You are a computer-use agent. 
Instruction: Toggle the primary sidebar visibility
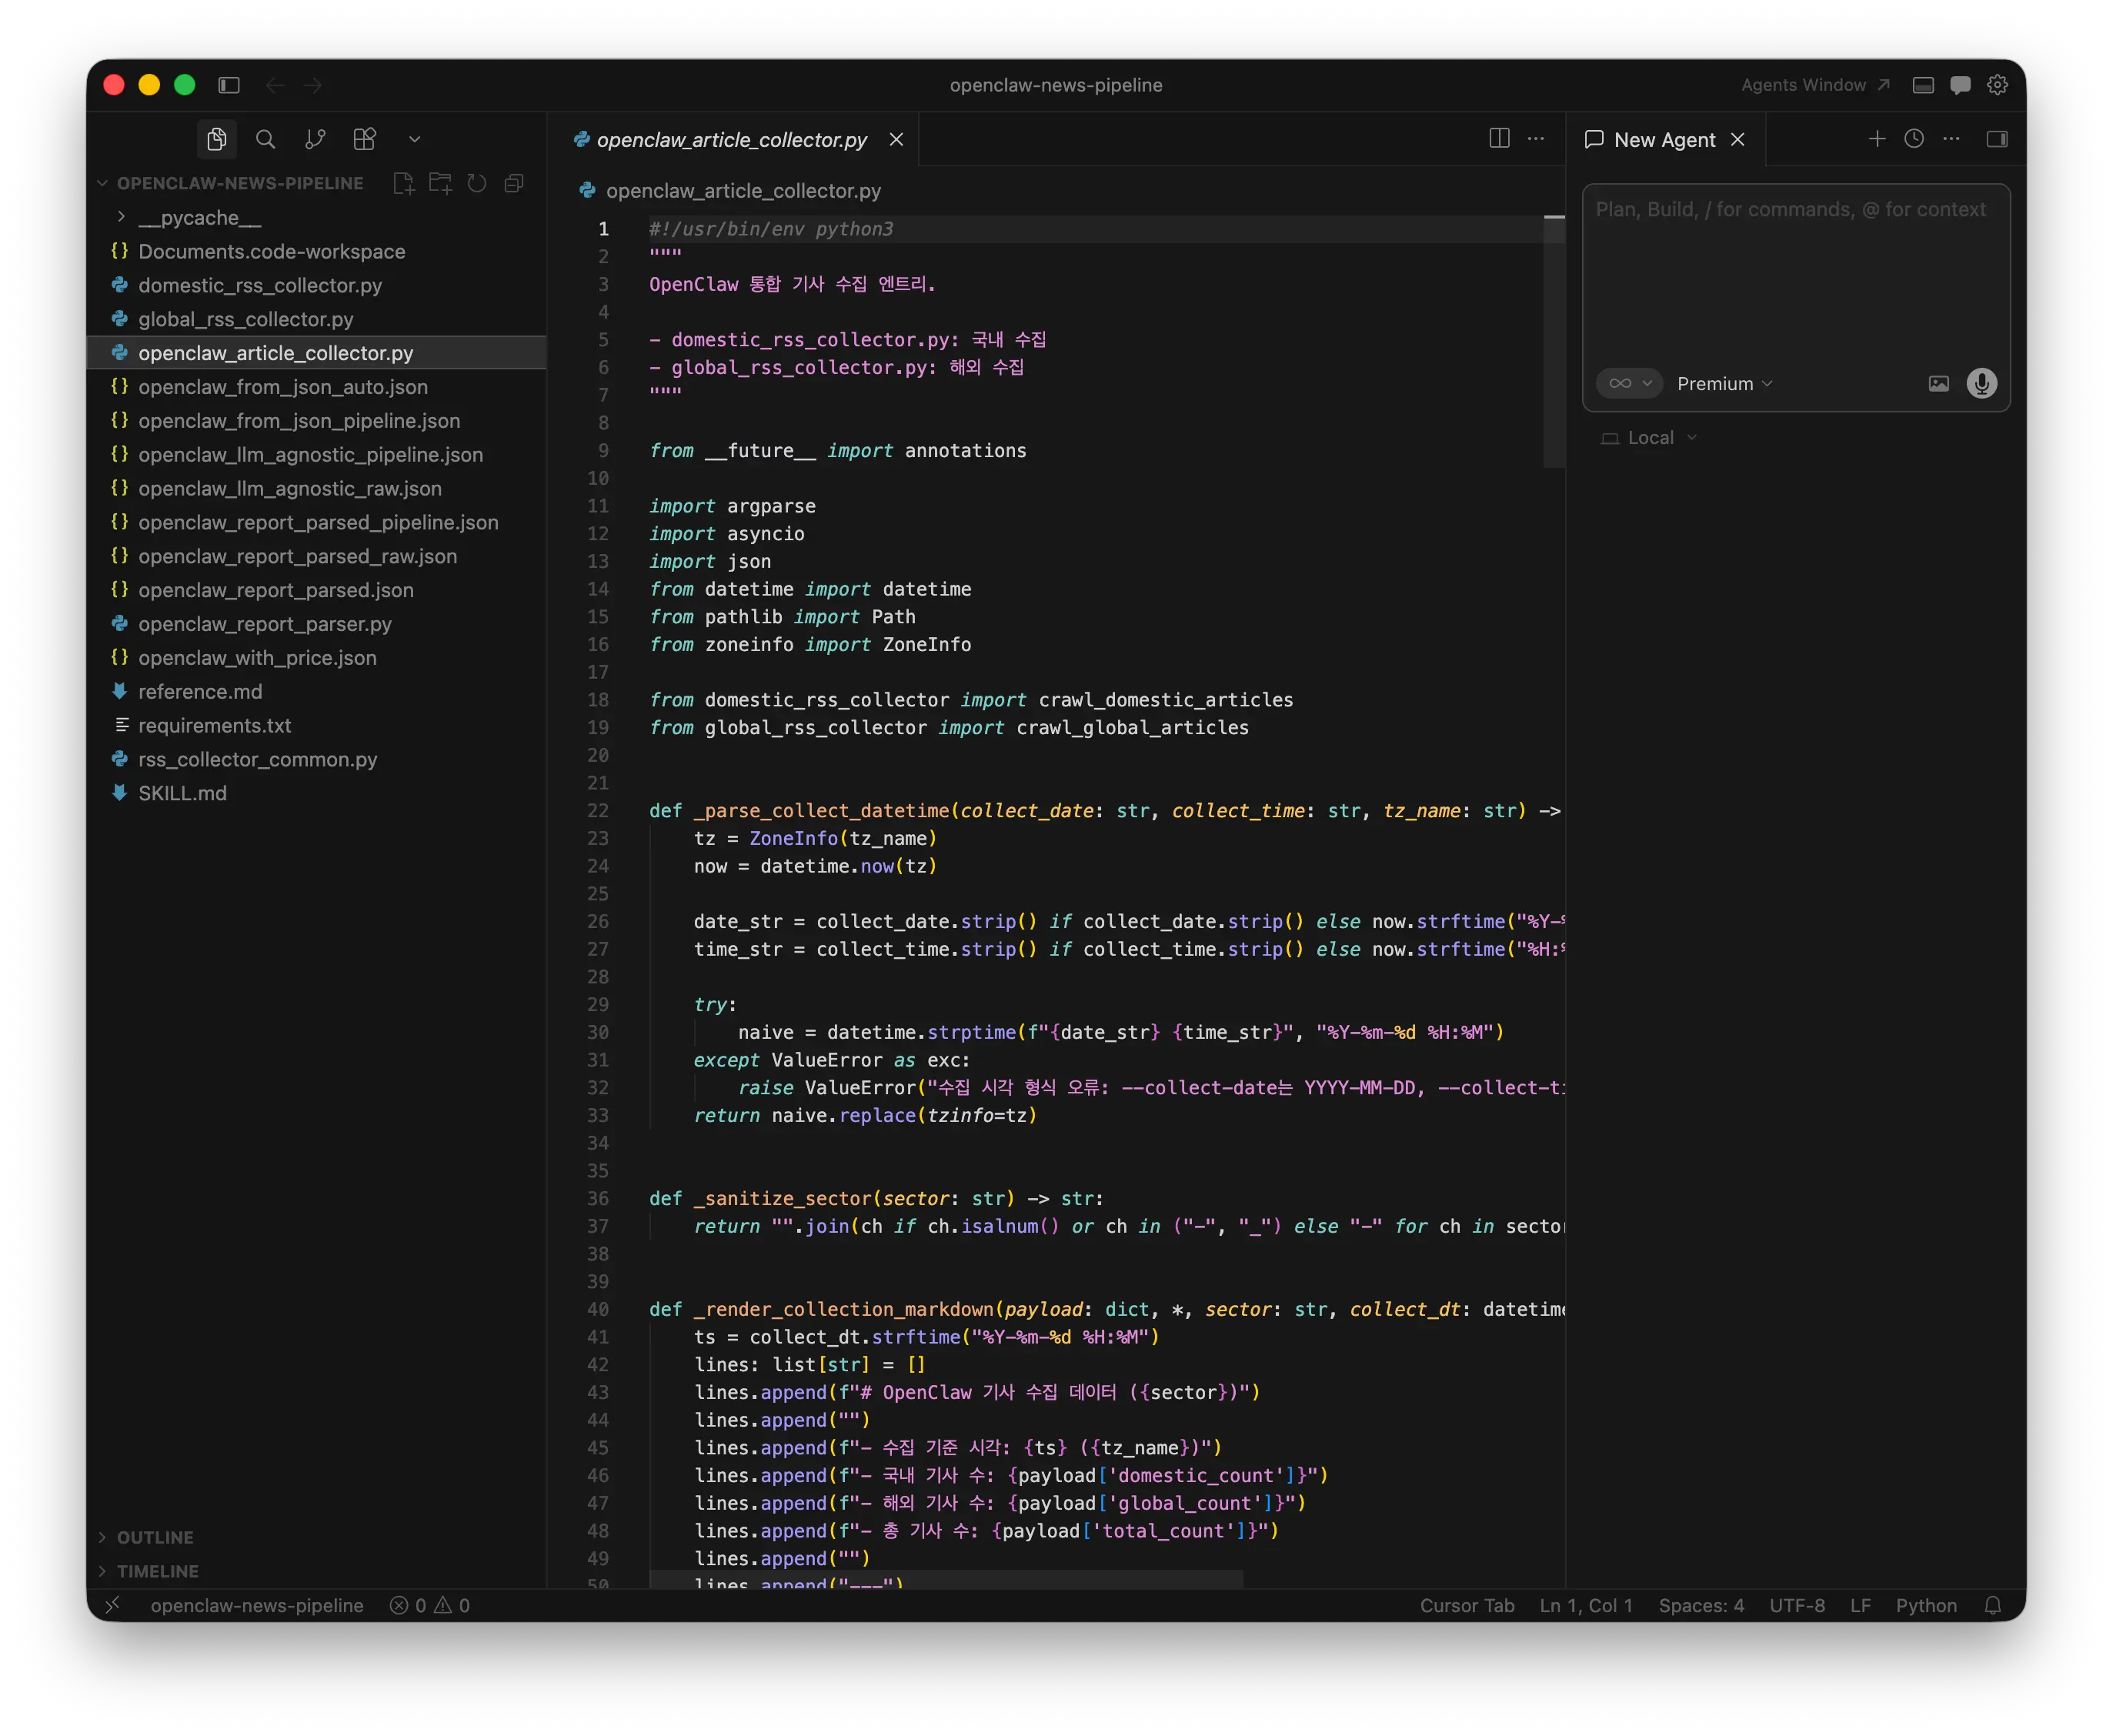coord(229,85)
